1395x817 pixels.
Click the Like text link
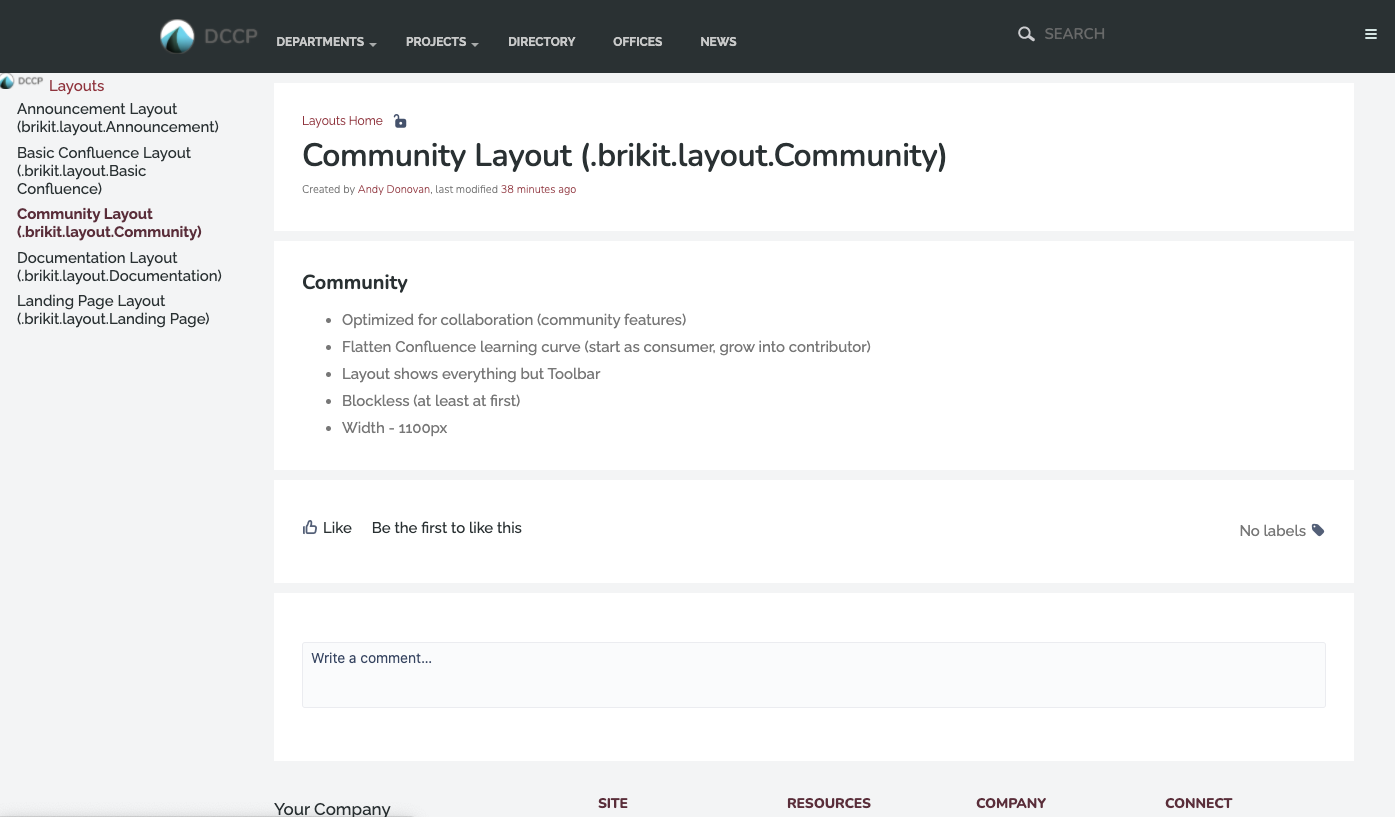coord(337,528)
